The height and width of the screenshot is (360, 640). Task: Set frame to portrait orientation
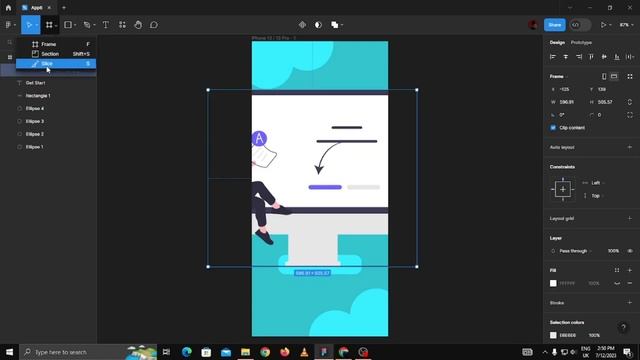604,76
